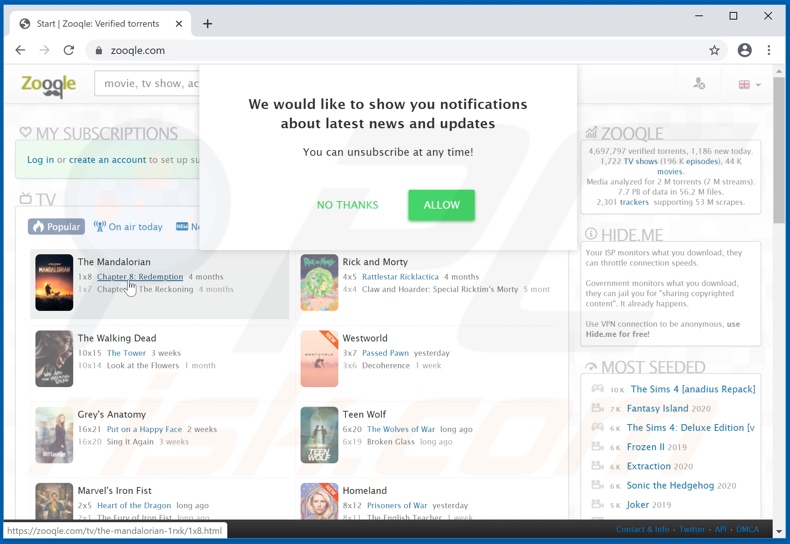Open Rick and Morty poster thumbnail
The image size is (790, 544).
click(x=319, y=283)
